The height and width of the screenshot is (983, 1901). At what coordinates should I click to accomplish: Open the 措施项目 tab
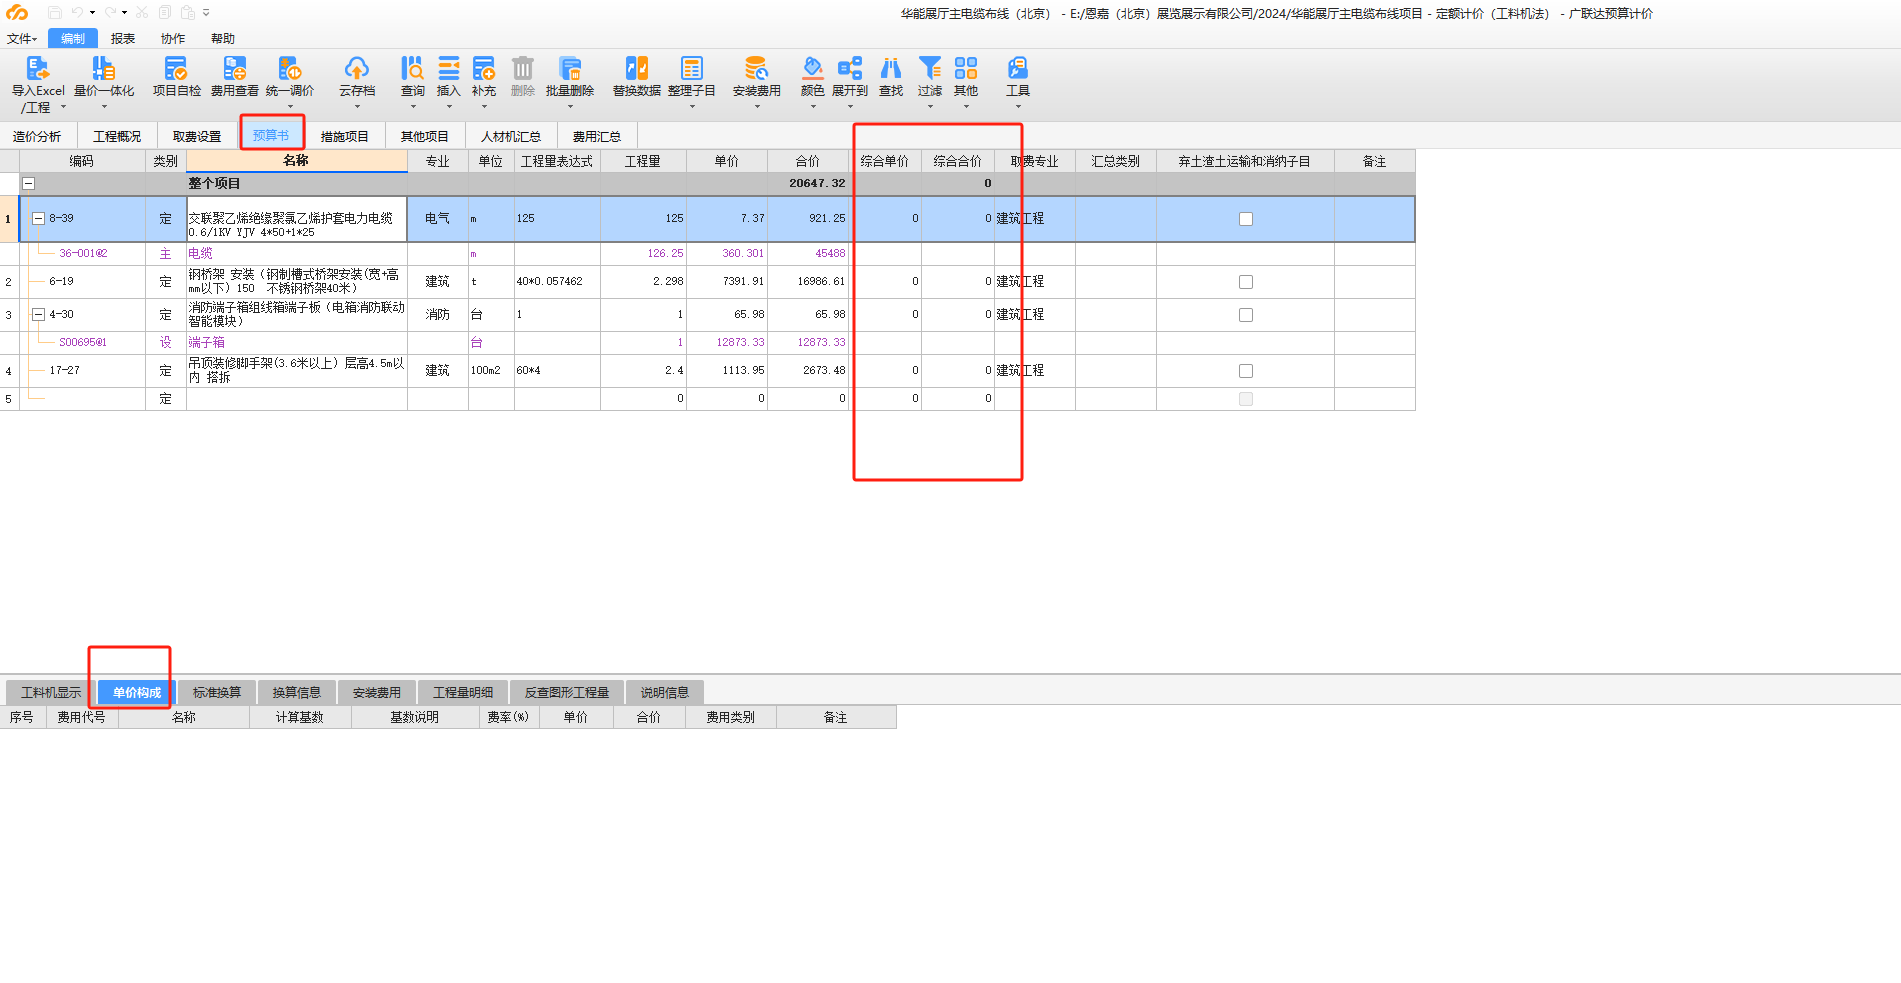345,137
